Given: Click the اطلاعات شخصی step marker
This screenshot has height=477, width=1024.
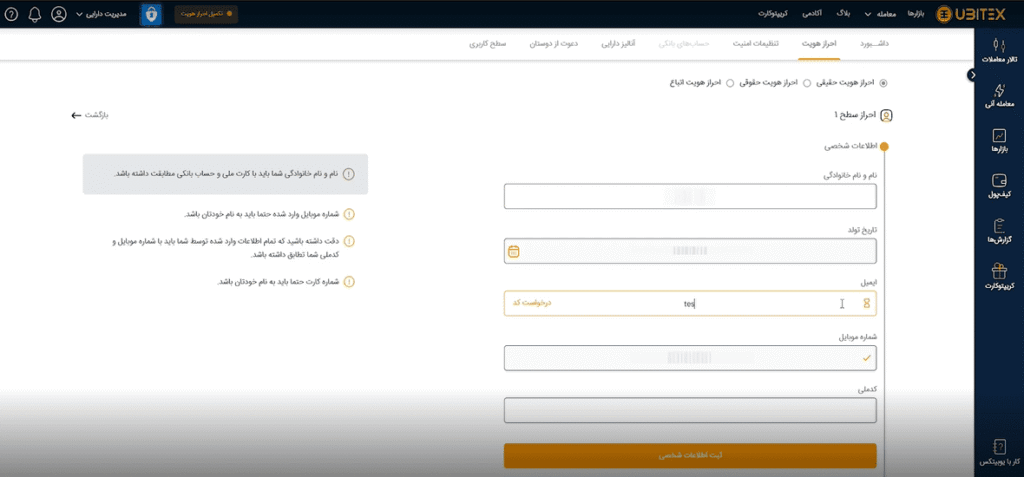Looking at the screenshot, I should click(x=883, y=147).
